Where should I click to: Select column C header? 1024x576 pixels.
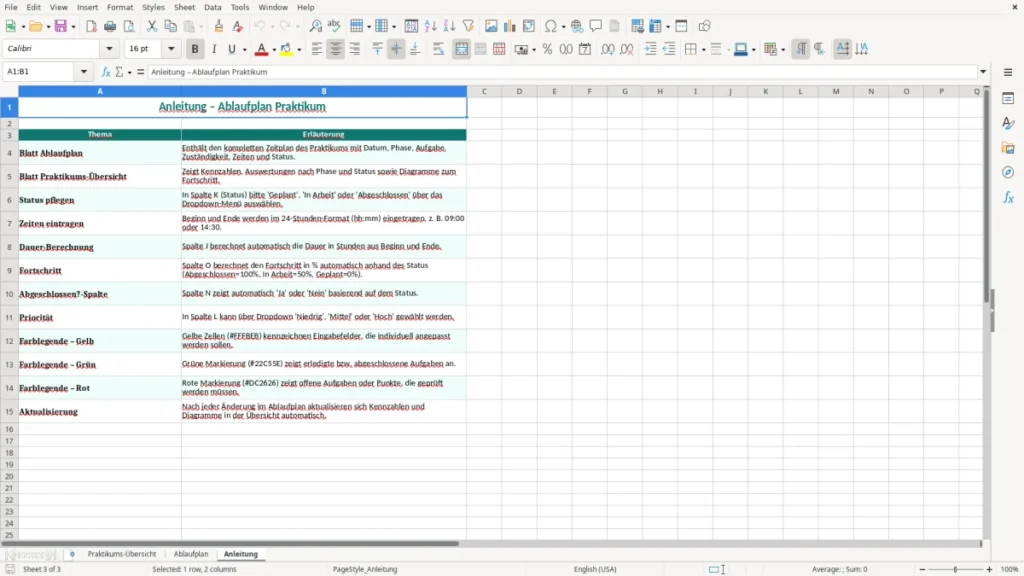pos(484,91)
